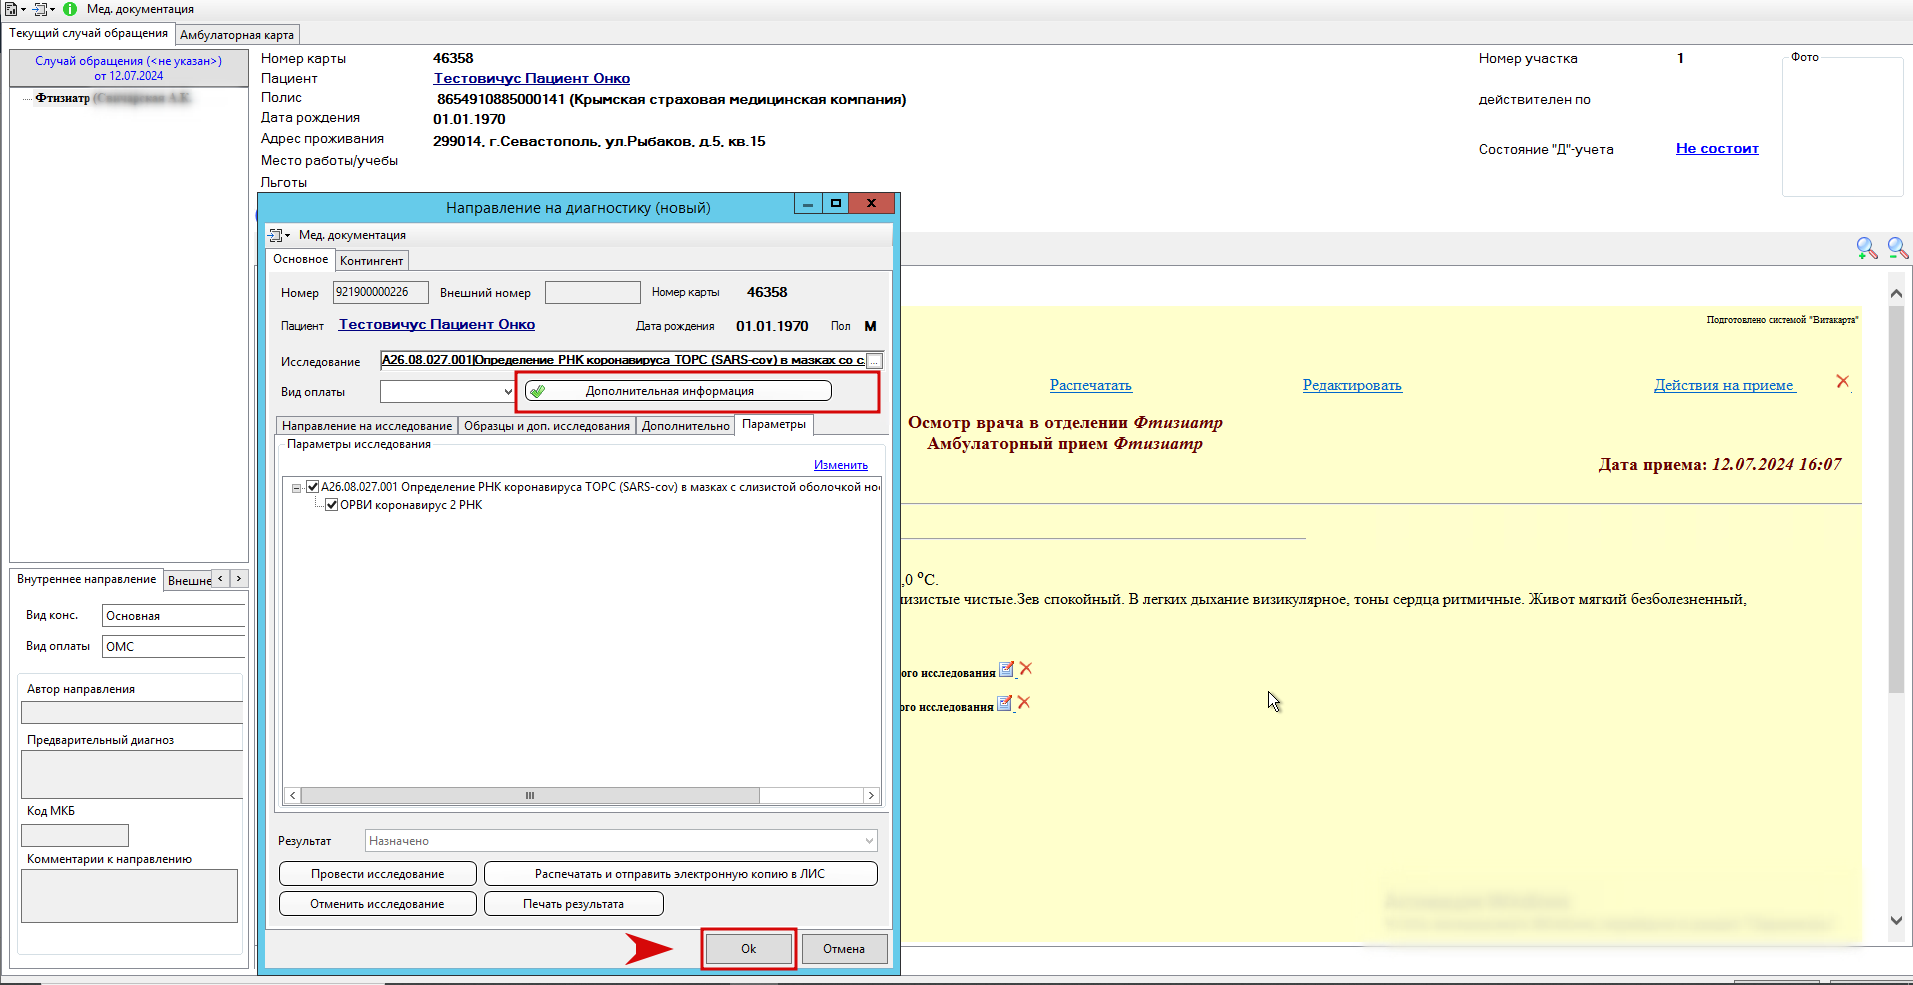Click the Изменить link
Screen dimensions: 1913x985
(841, 465)
